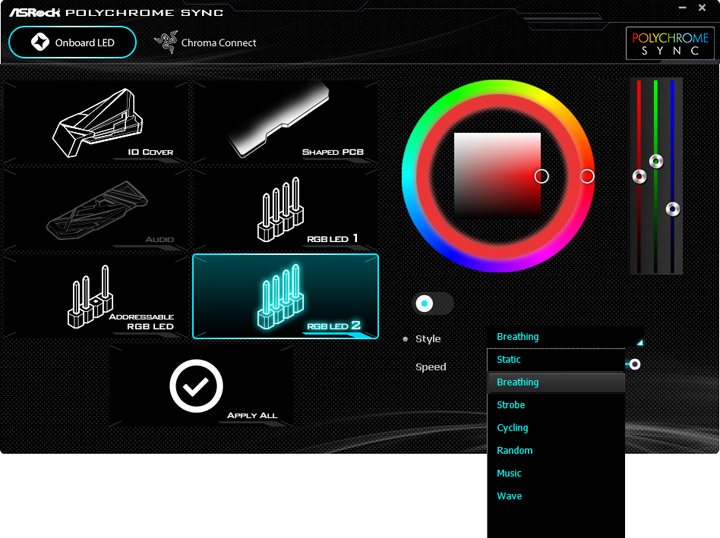Click the red channel slider handle
This screenshot has height=538, width=720.
(x=639, y=176)
